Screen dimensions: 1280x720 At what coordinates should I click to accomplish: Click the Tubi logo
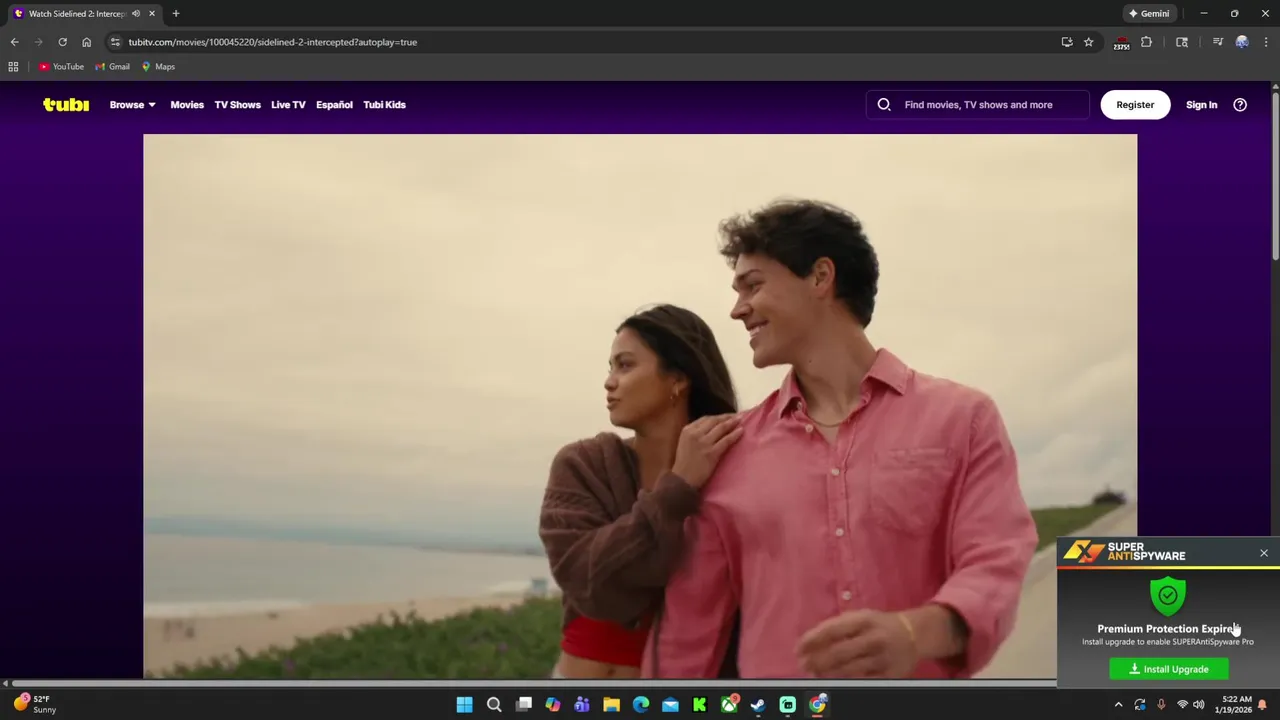(66, 104)
